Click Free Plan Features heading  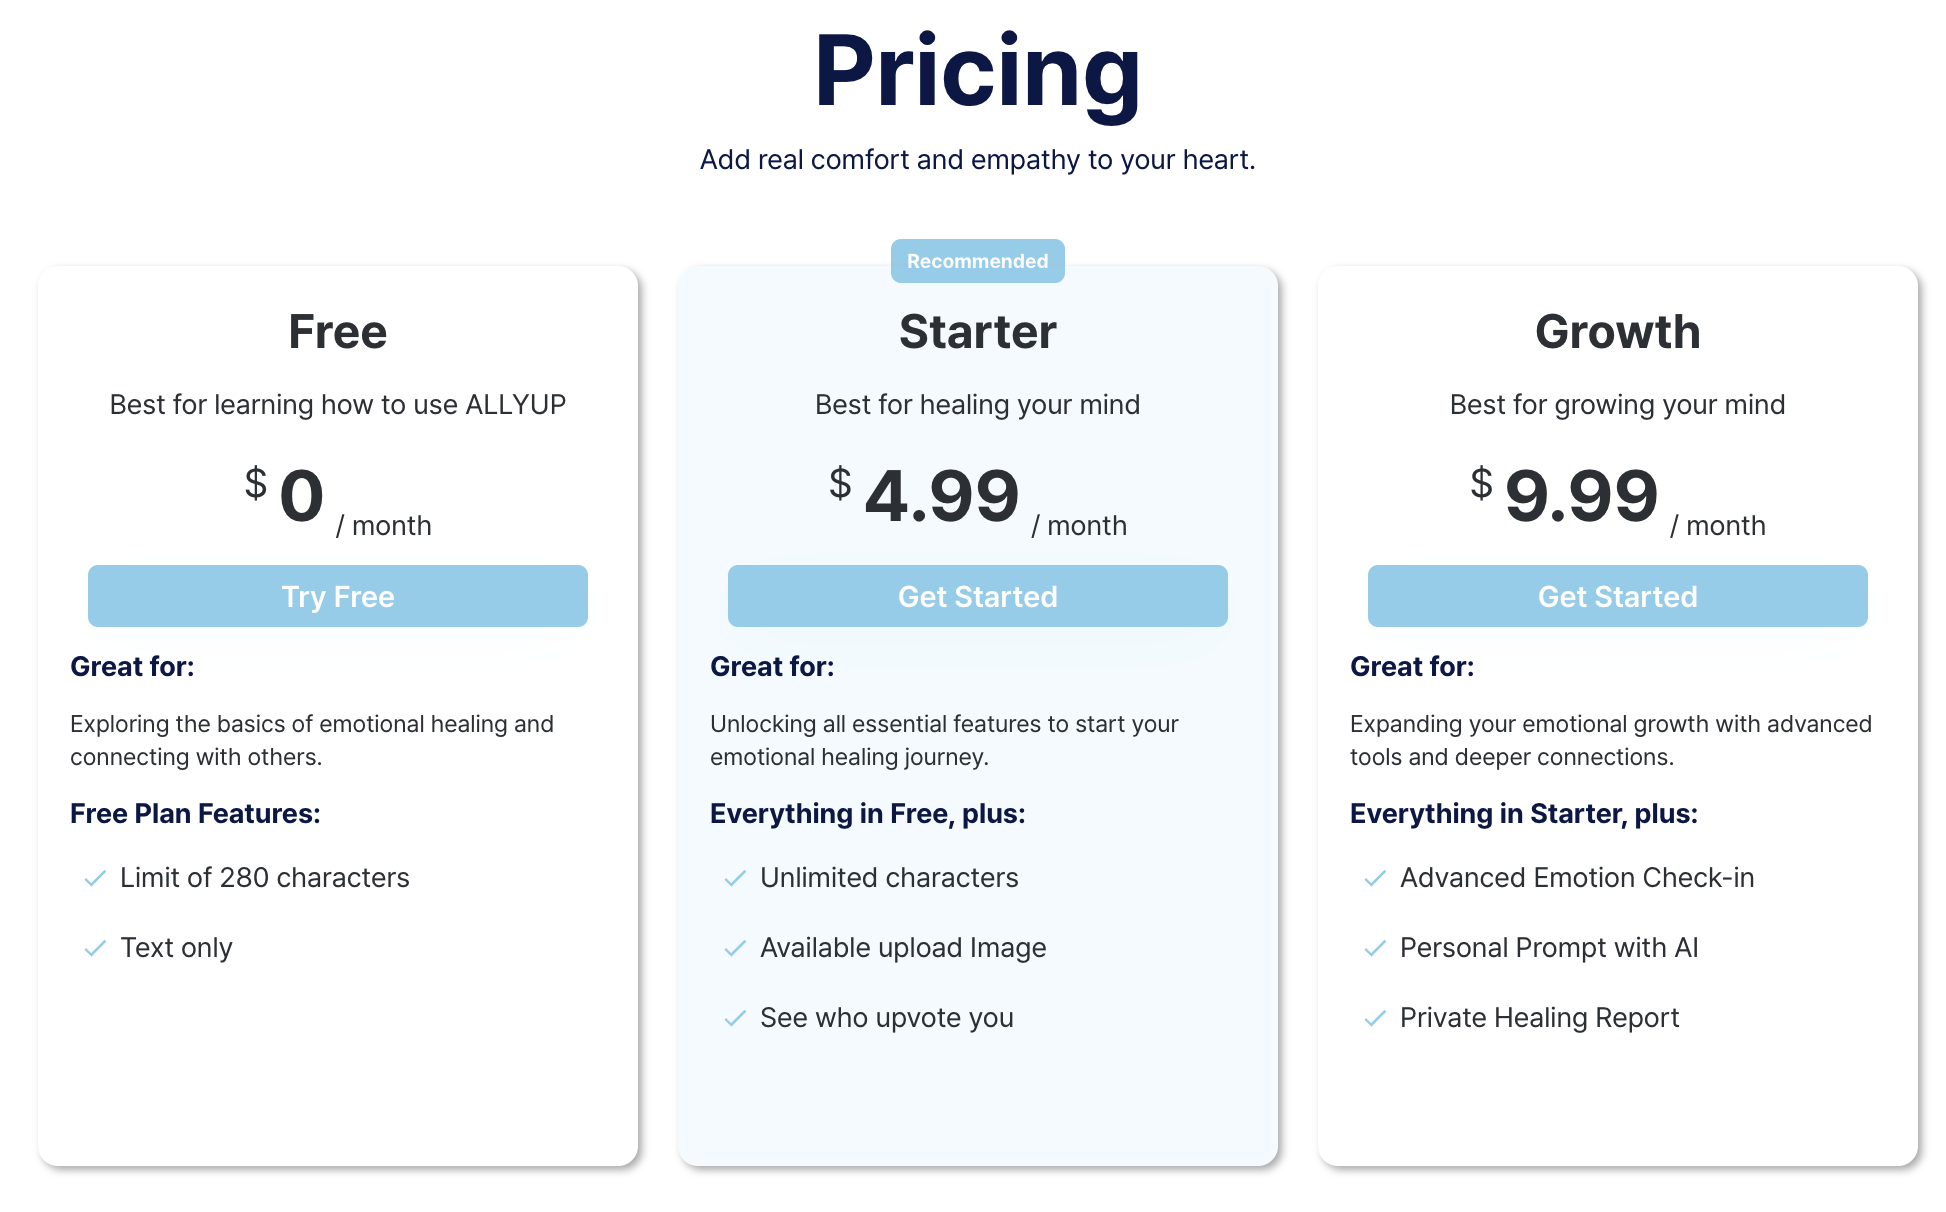(195, 814)
